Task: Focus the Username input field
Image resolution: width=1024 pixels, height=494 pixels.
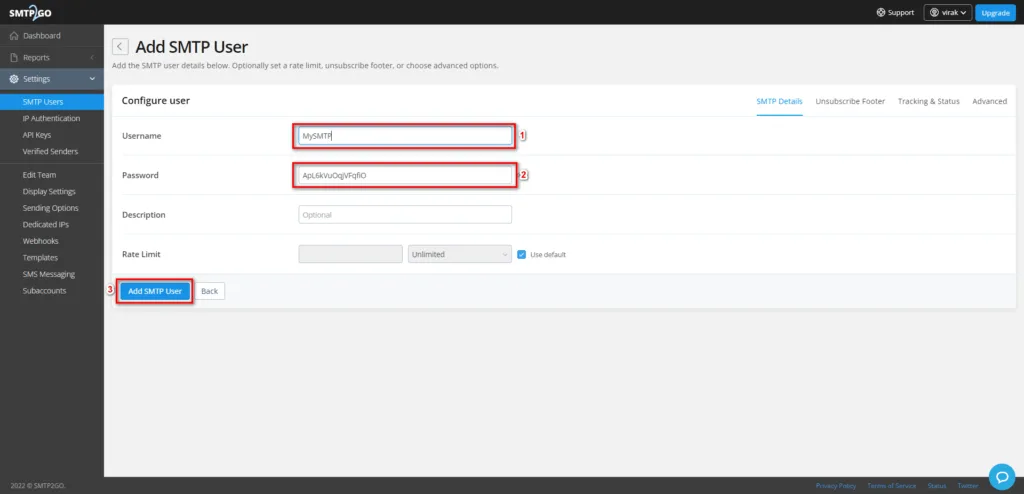Action: tap(405, 135)
